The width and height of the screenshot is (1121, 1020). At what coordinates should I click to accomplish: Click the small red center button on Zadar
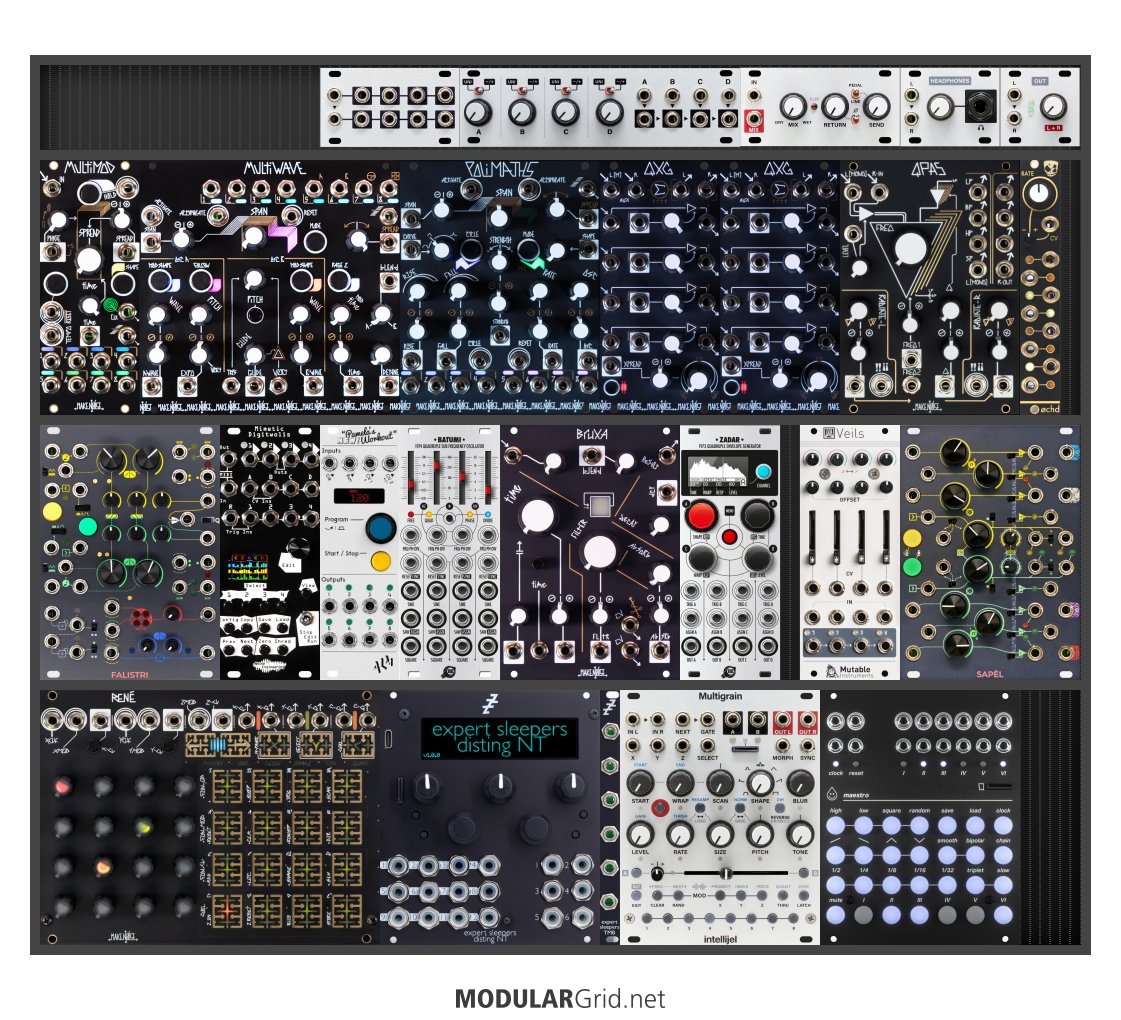[729, 536]
